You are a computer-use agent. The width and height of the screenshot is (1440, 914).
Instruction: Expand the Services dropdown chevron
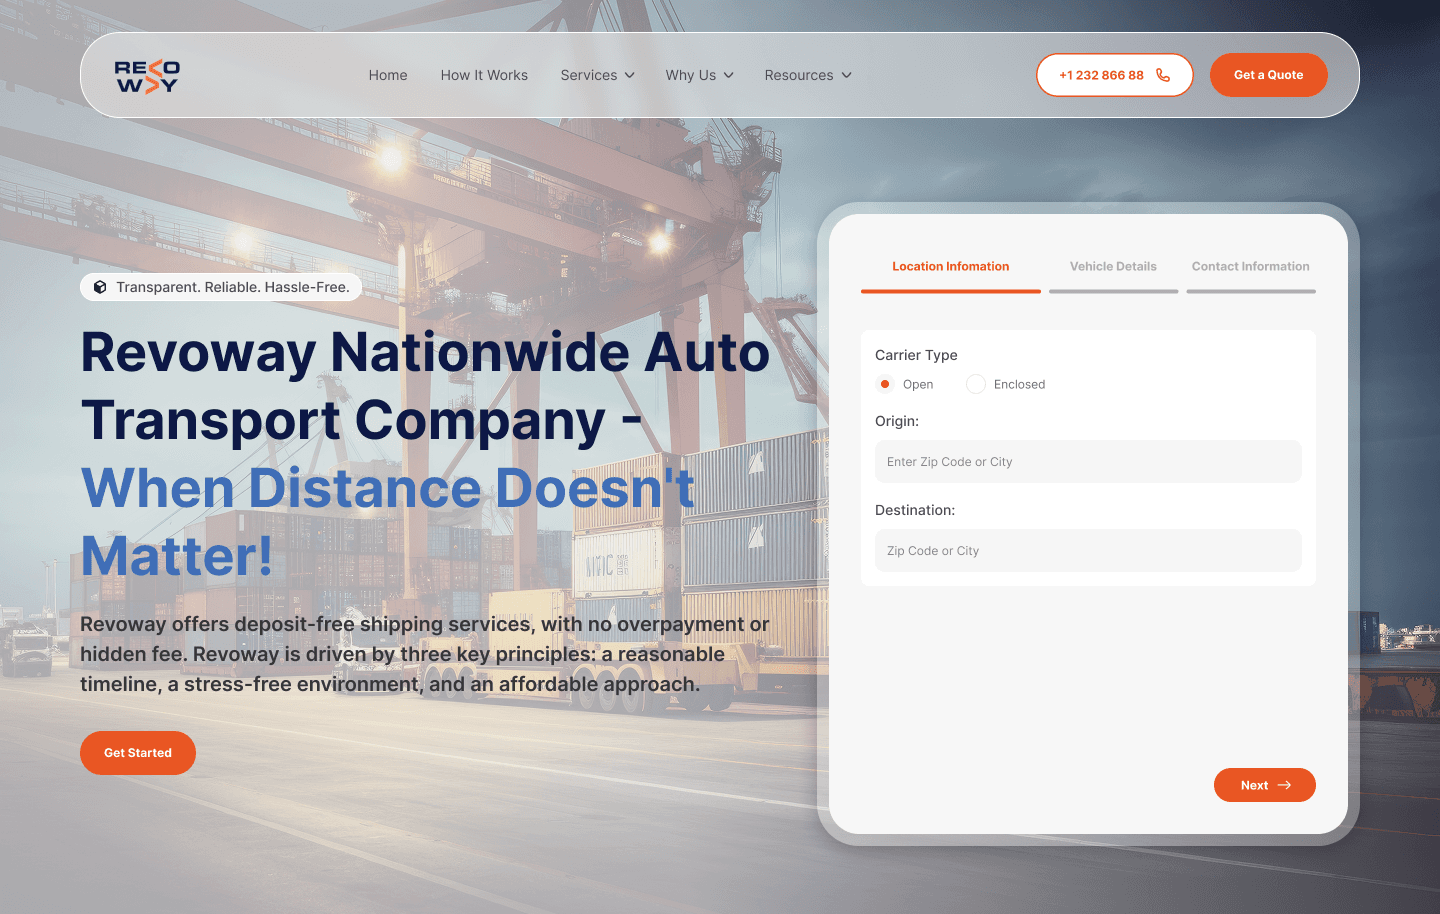point(629,75)
